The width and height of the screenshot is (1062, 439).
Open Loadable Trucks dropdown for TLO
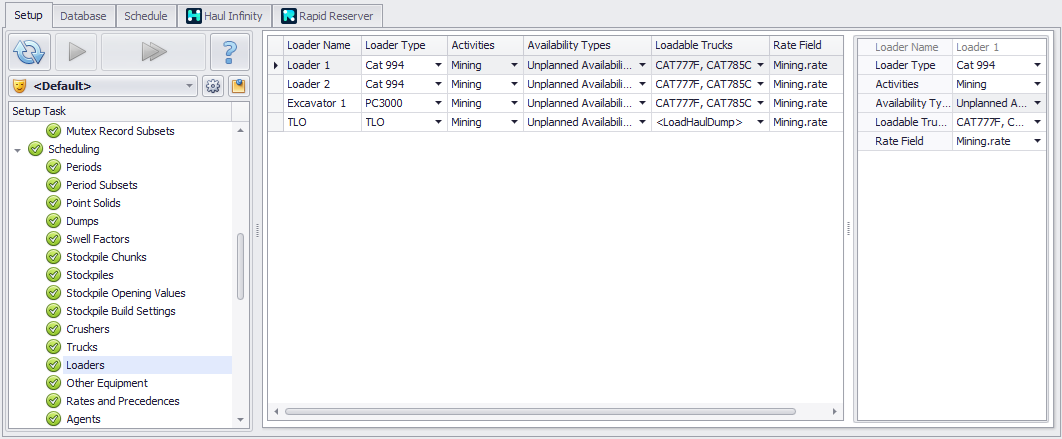pos(760,122)
